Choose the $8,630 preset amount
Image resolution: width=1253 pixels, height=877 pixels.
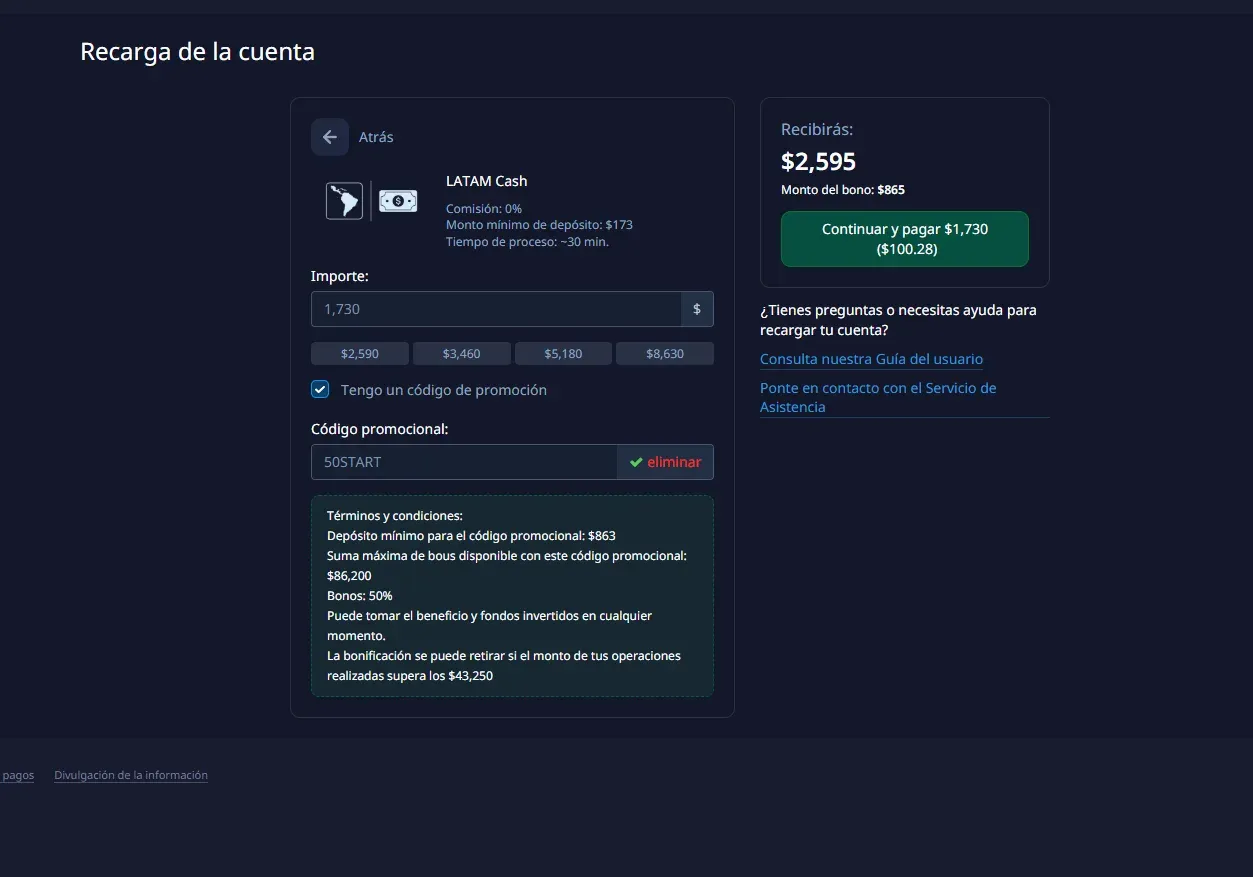(x=665, y=354)
